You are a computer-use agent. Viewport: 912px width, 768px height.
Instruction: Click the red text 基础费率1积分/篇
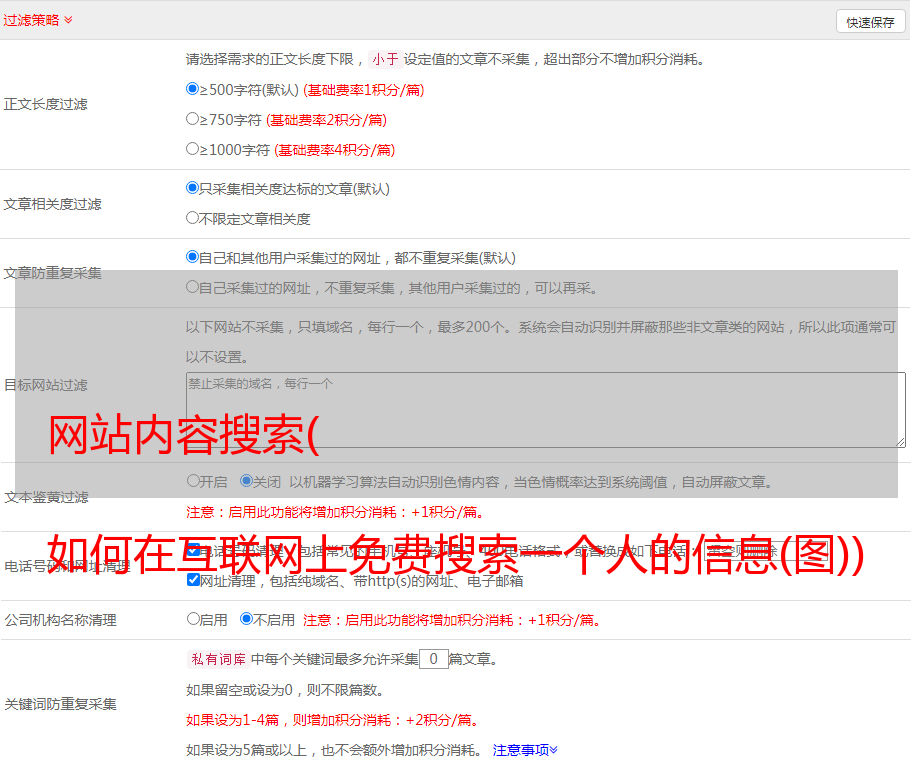coord(364,90)
